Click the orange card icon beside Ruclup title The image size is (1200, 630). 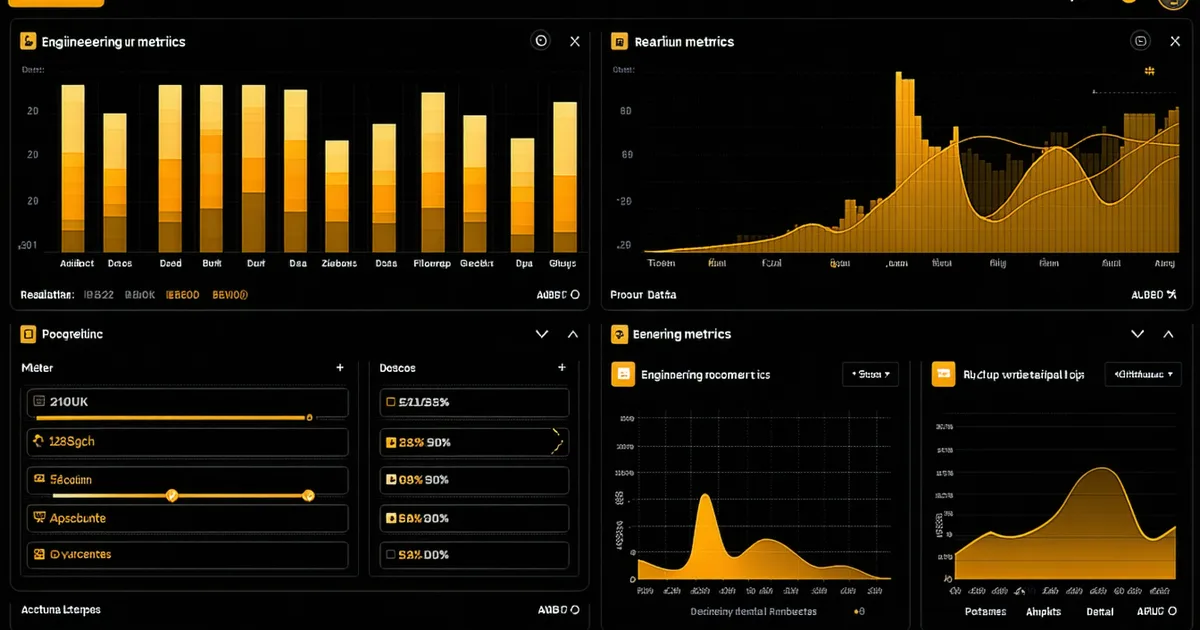pyautogui.click(x=943, y=374)
